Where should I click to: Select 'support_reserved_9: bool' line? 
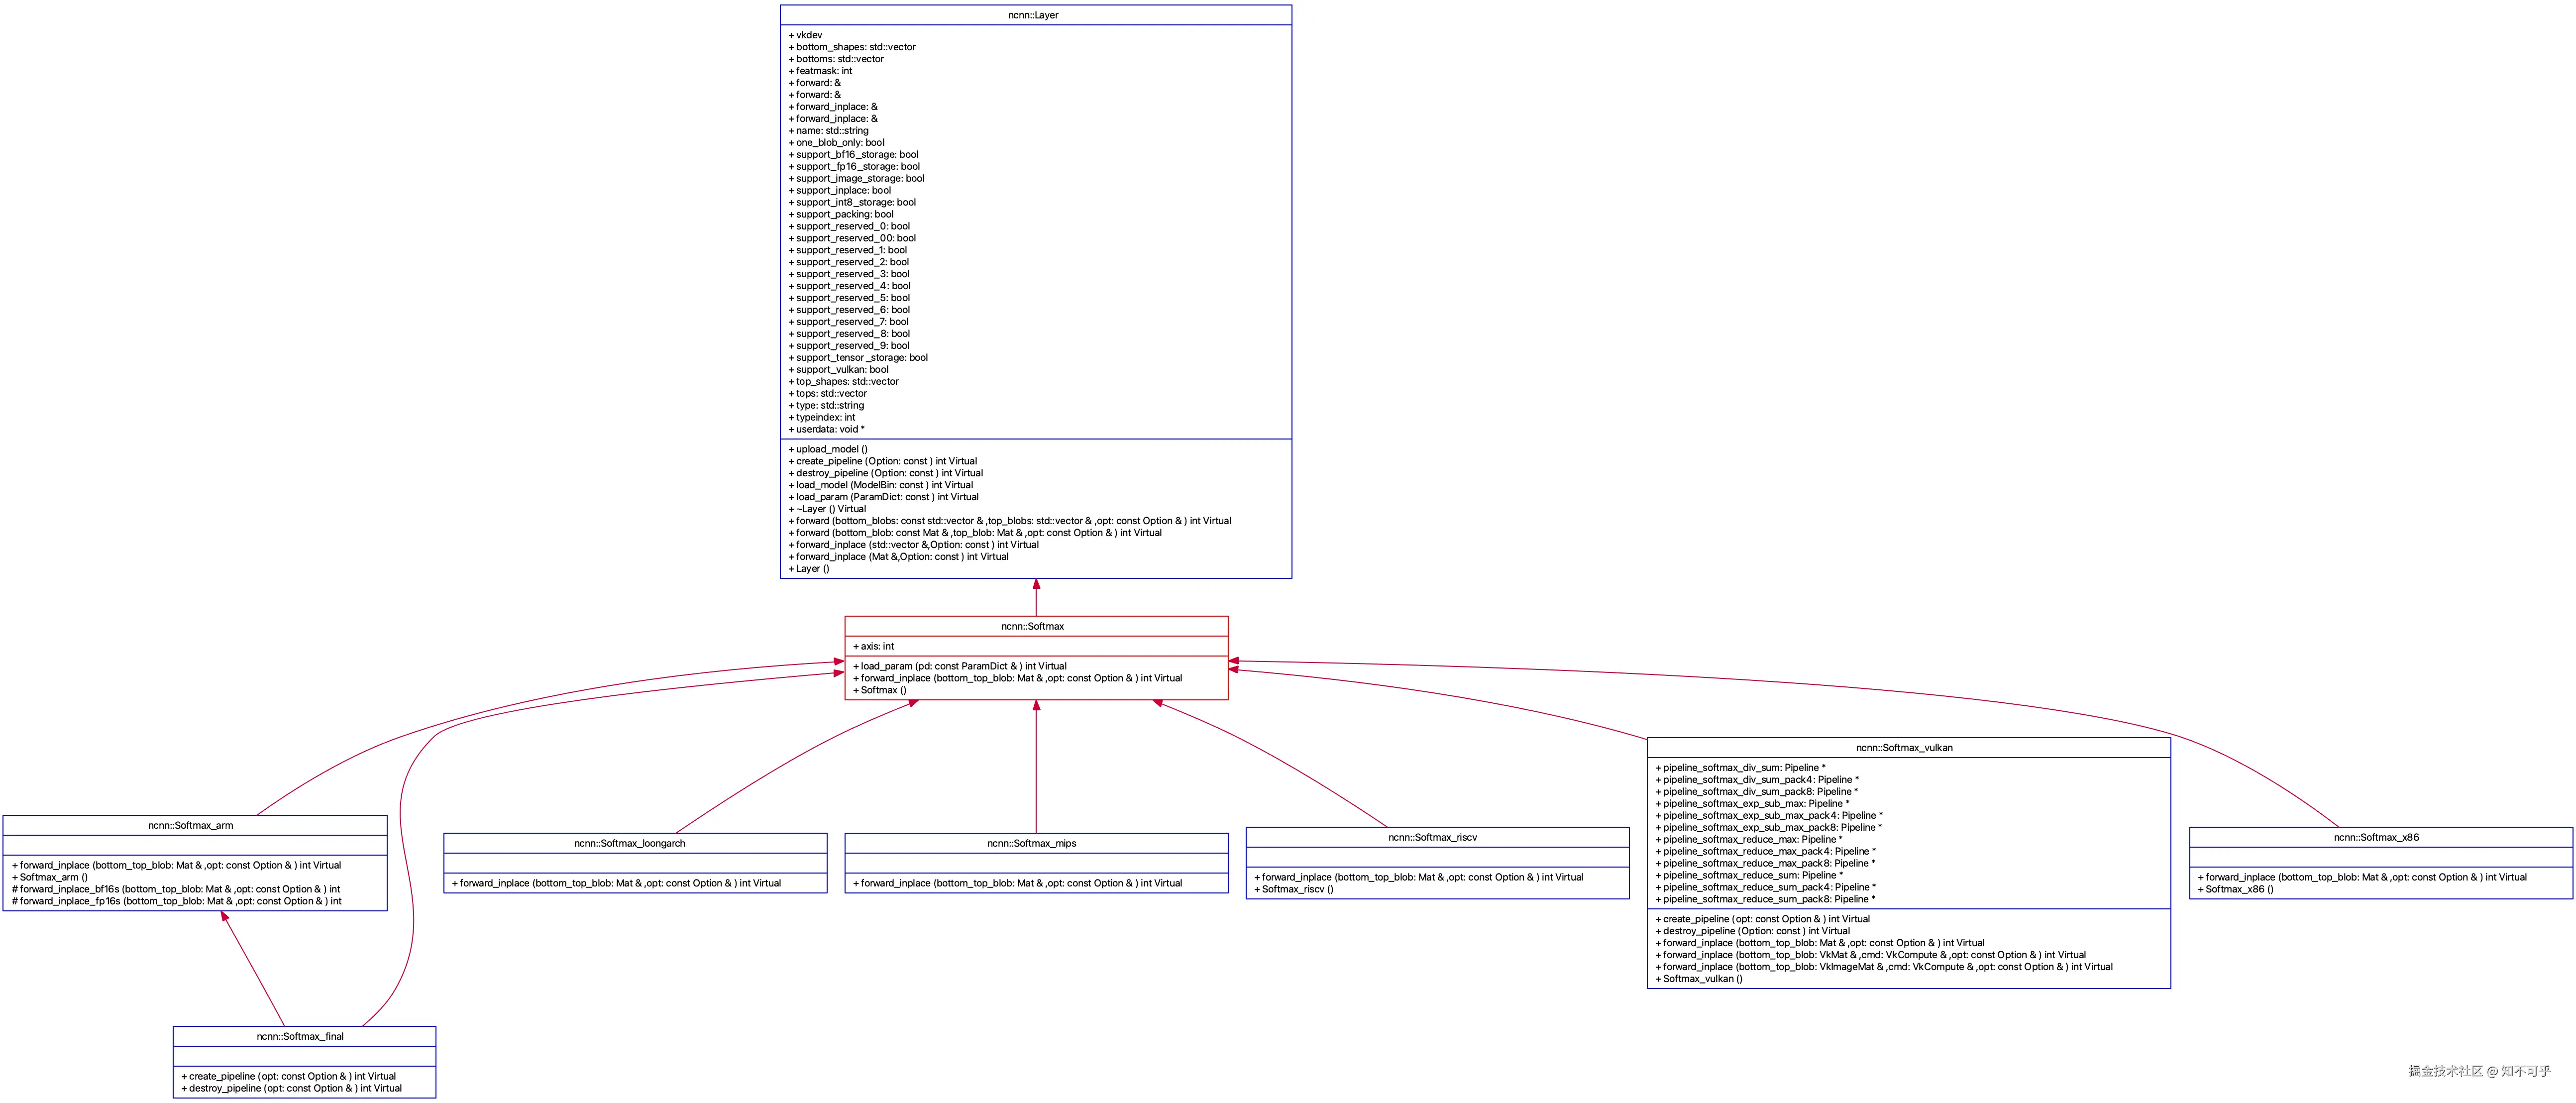[x=849, y=346]
